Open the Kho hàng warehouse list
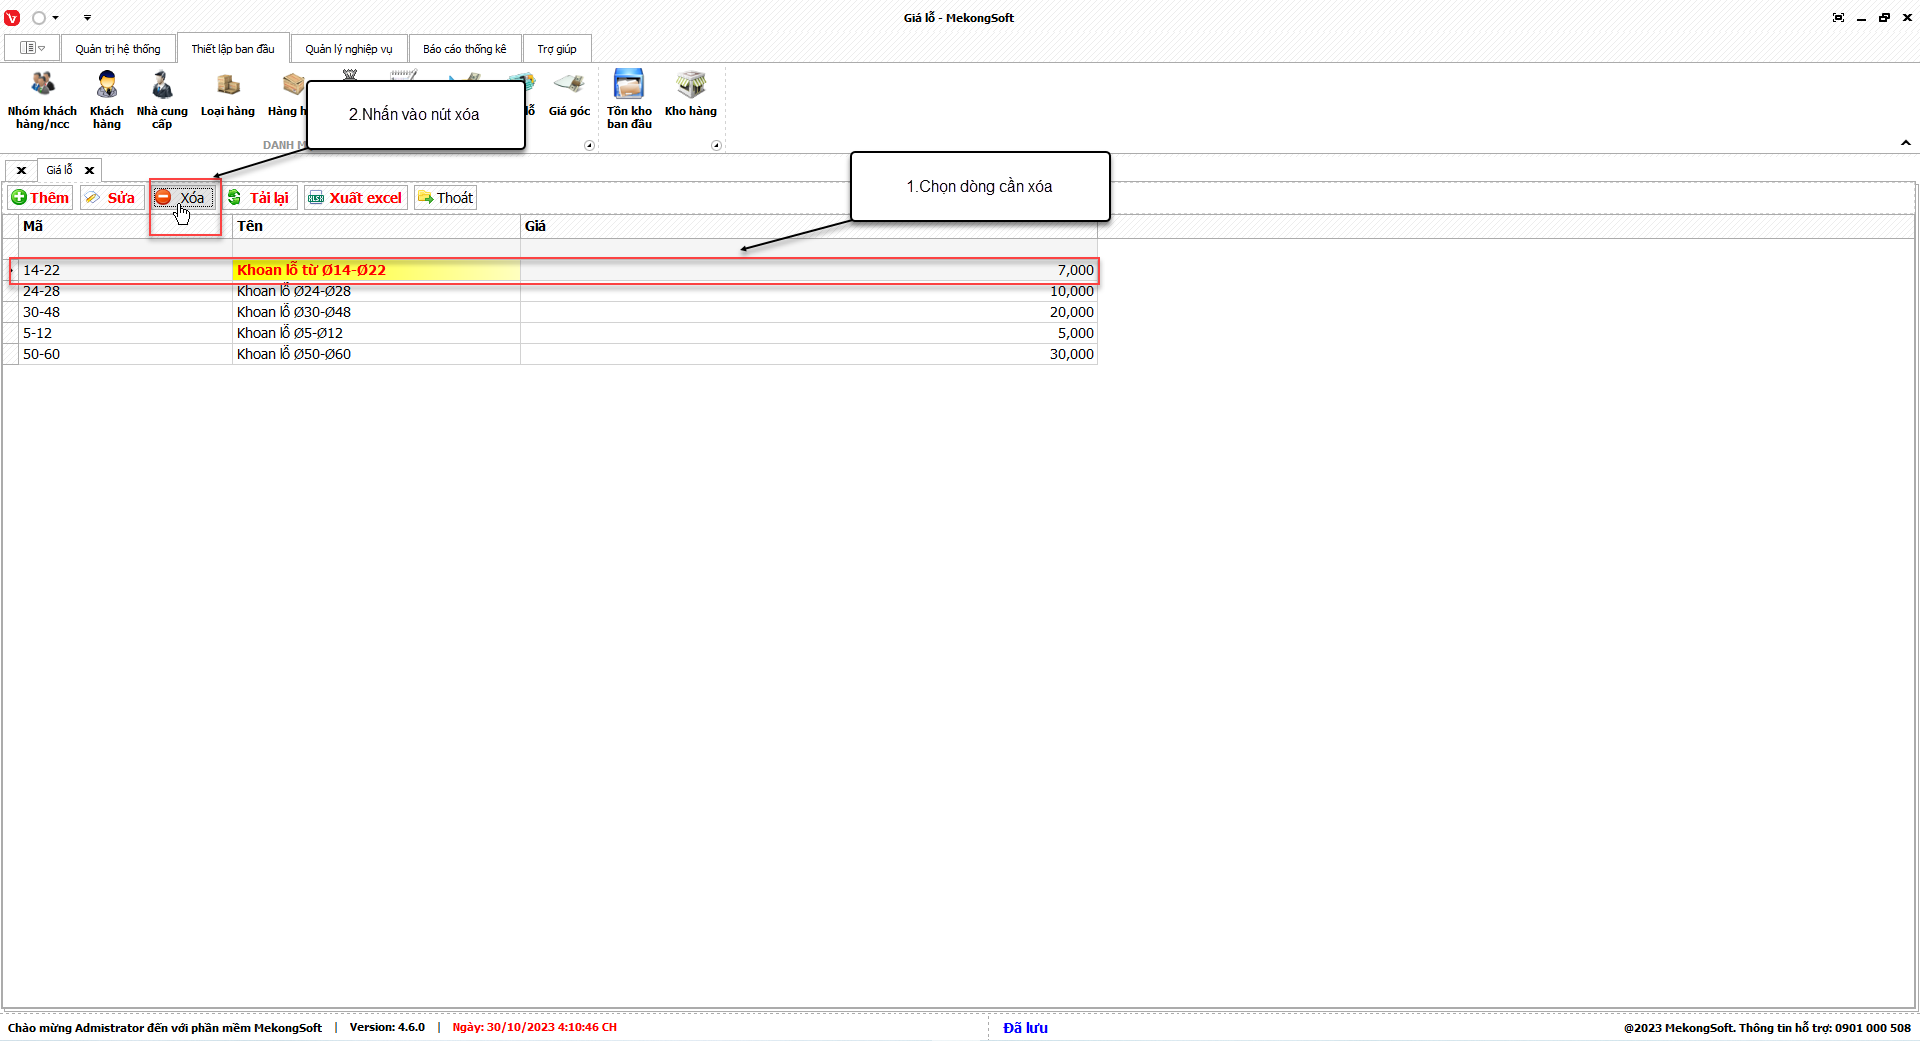Screen dimensions: 1920x1041 691,96
